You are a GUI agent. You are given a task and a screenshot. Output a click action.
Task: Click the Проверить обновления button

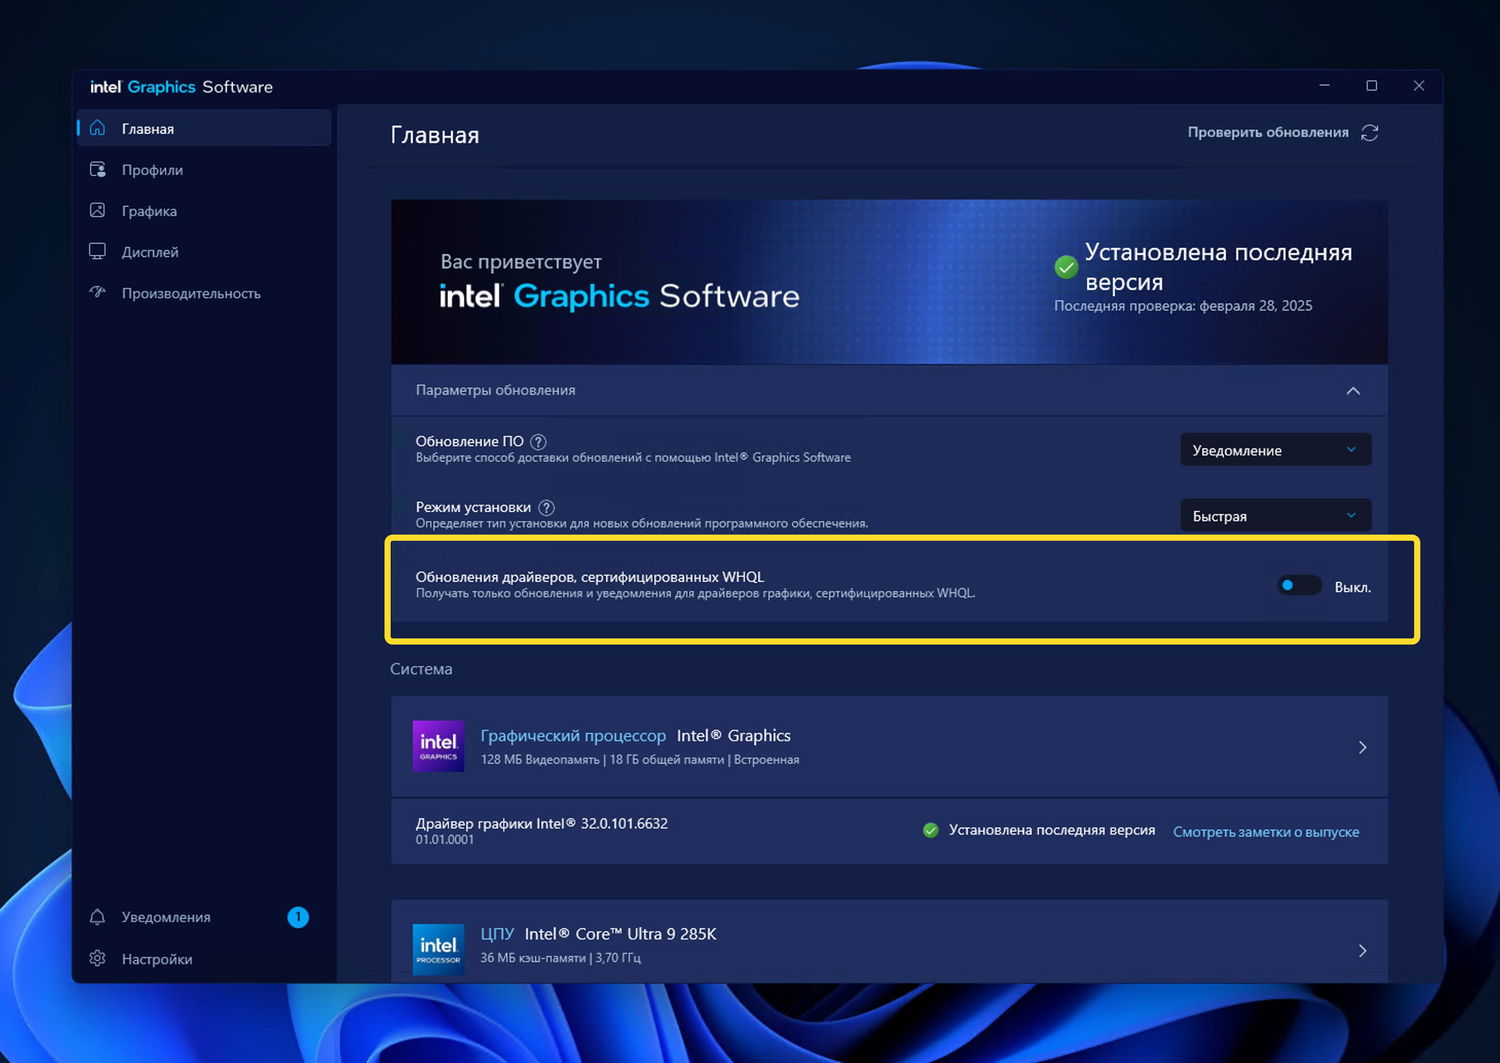click(x=1283, y=133)
